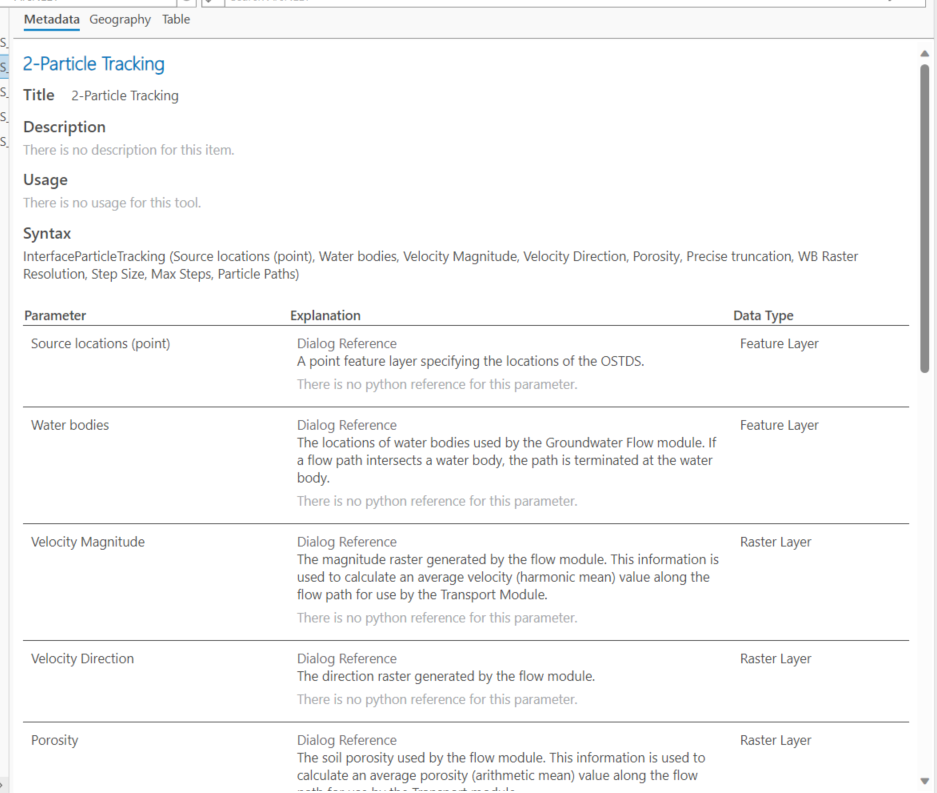Viewport: 937px width, 793px height.
Task: Open the Table tab
Action: tap(176, 19)
